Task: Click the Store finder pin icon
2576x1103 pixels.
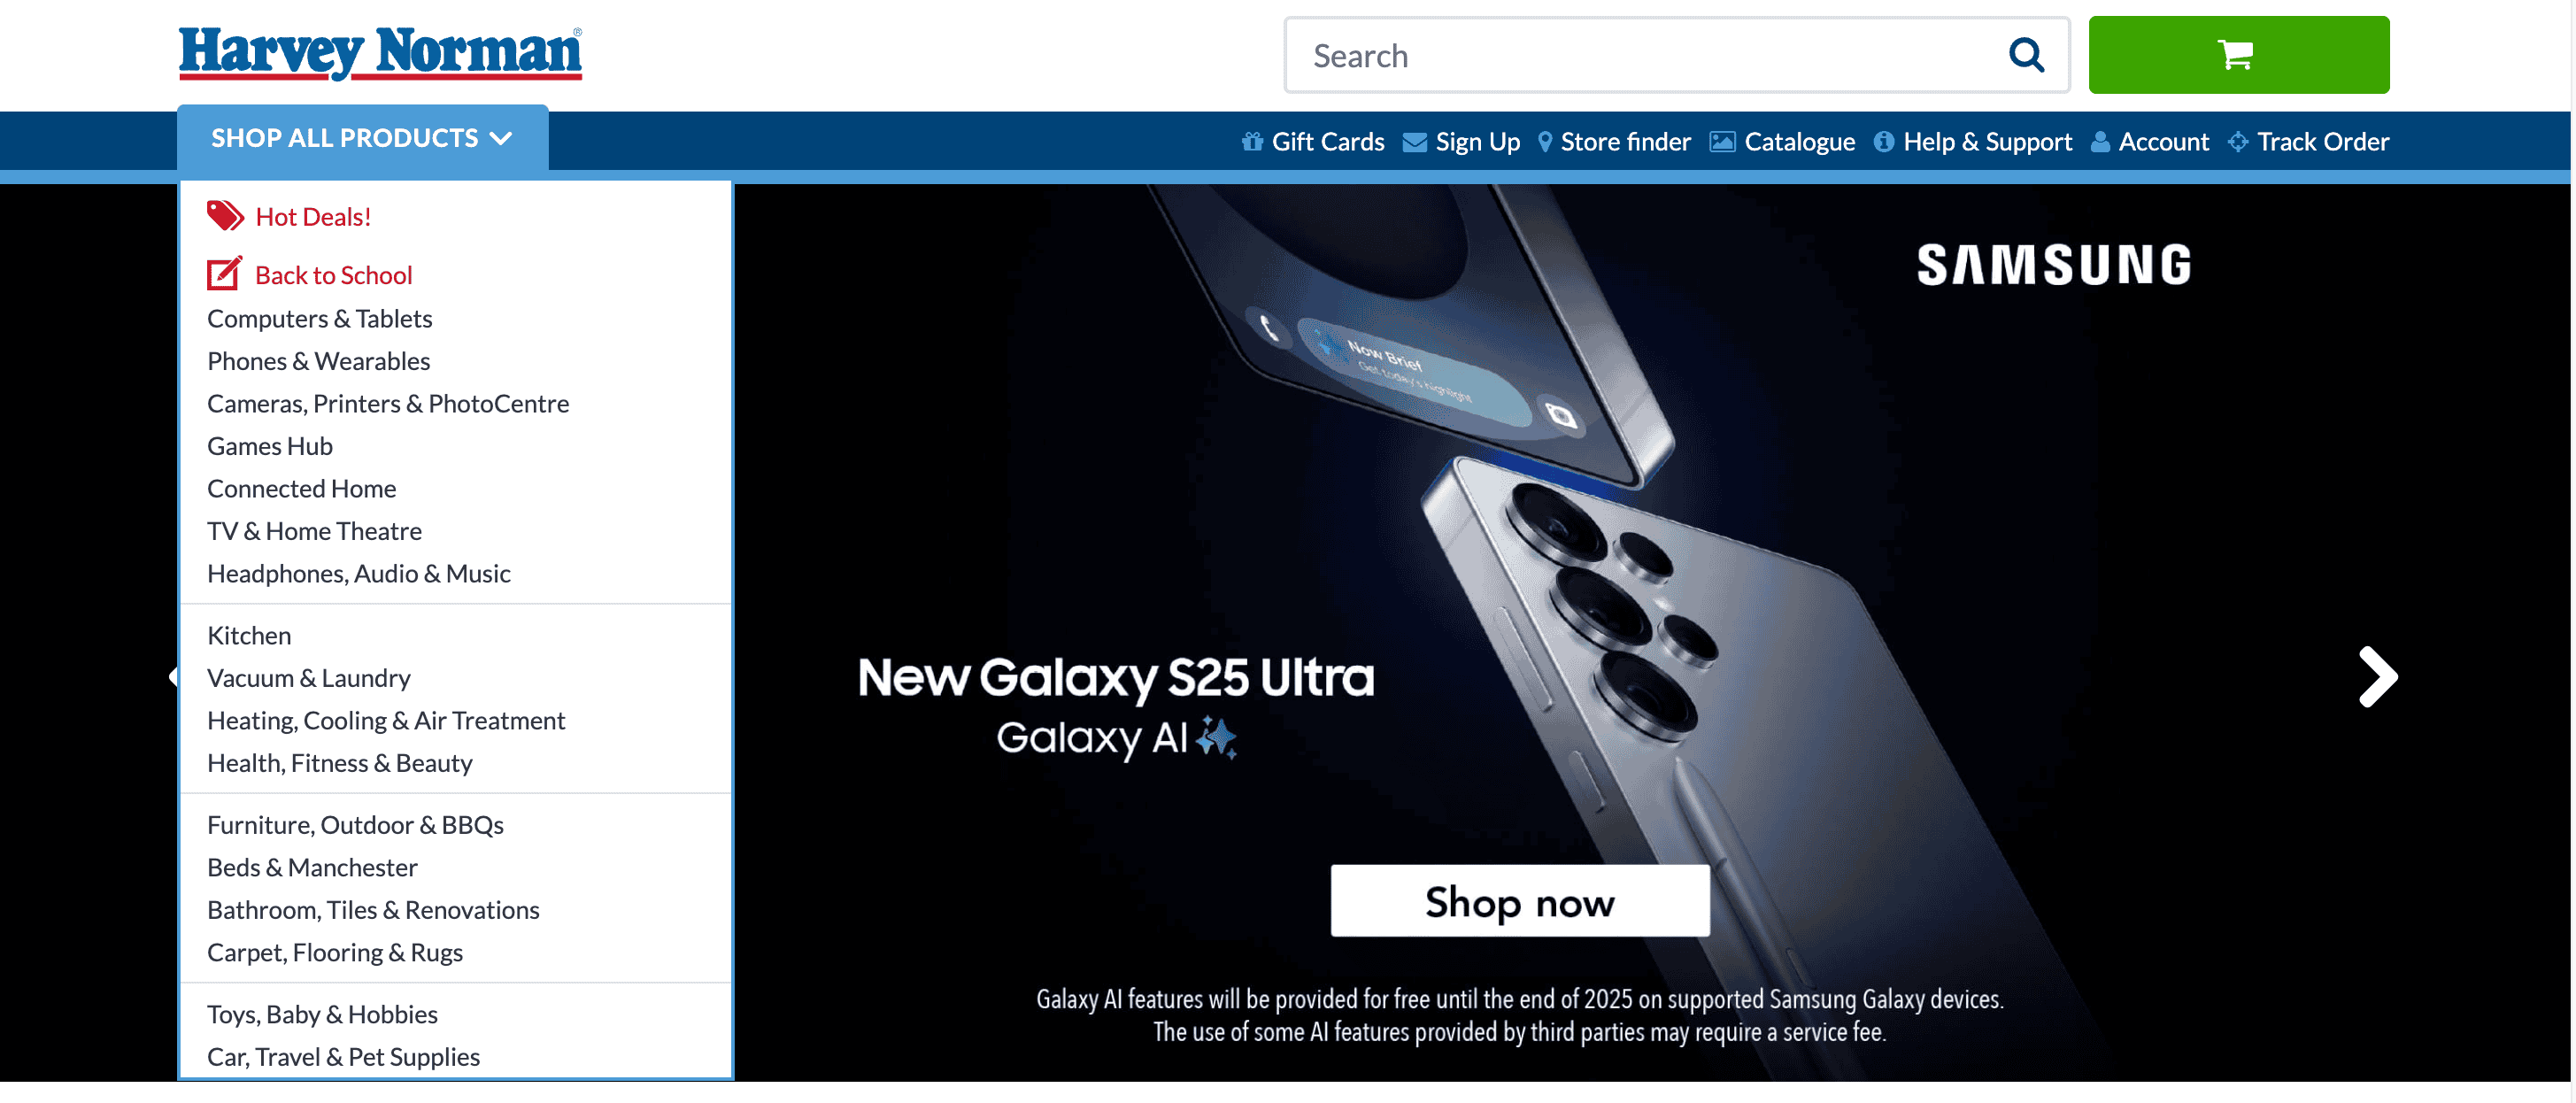Action: coord(1544,142)
